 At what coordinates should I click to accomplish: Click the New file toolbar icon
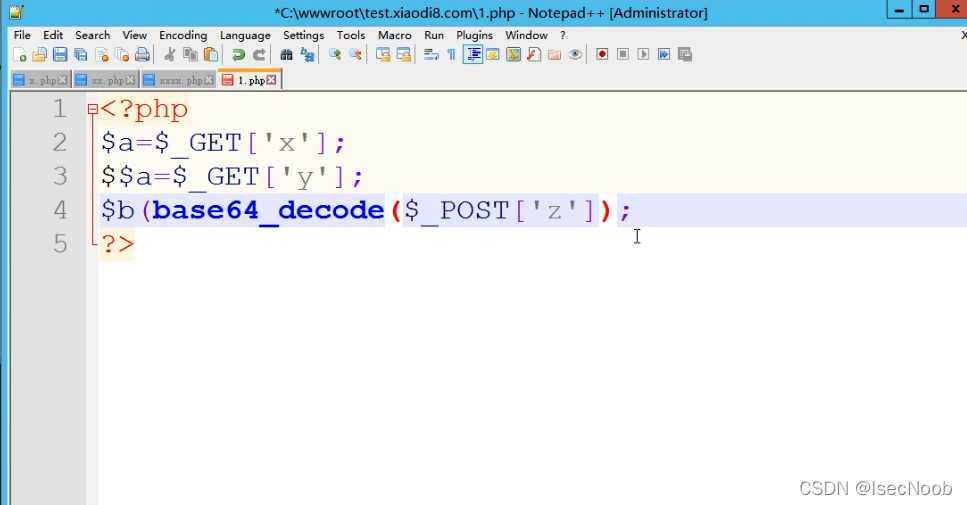tap(19, 55)
